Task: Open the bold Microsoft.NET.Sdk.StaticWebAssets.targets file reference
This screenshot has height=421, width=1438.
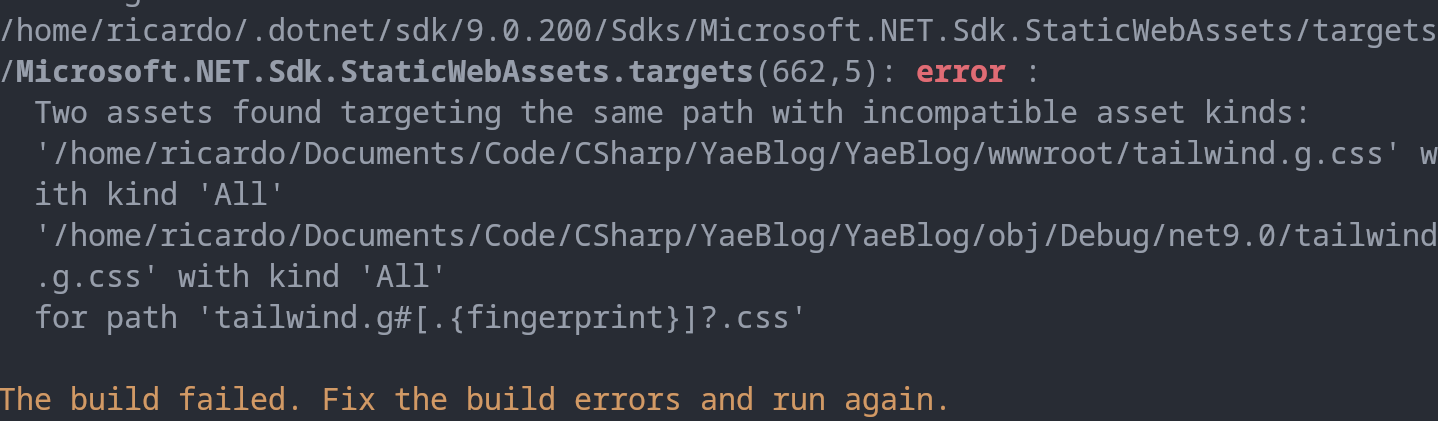Action: point(384,73)
